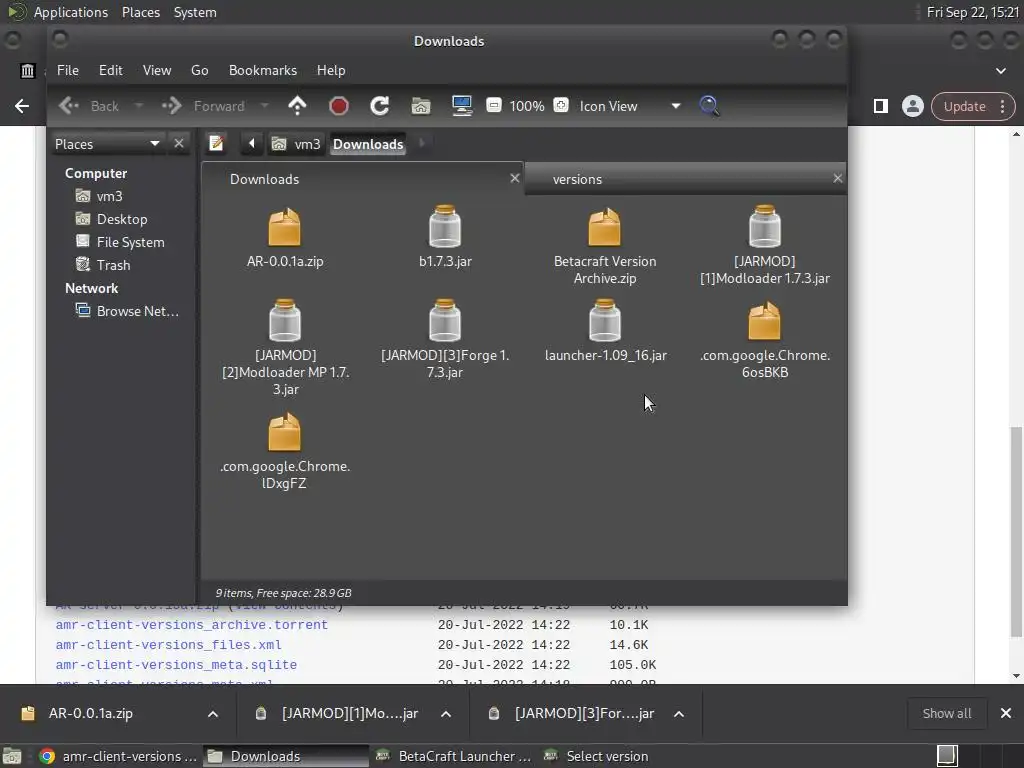The image size is (1024, 768).
Task: Open the Places sidebar type dropdown
Action: pos(108,144)
